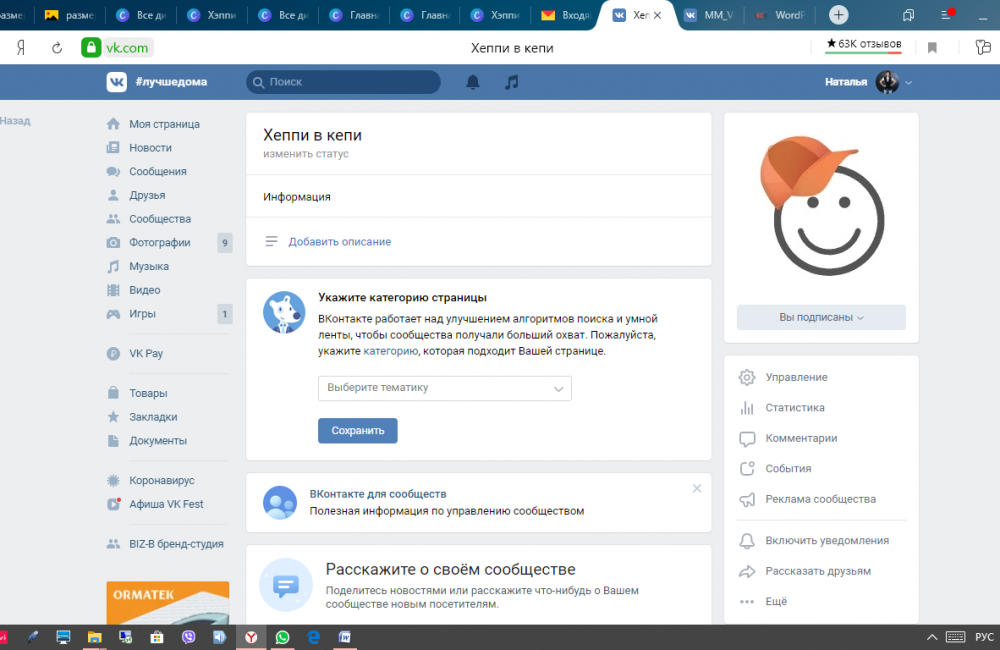Image resolution: width=1000 pixels, height=650 pixels.
Task: Open Viber from the taskbar
Action: coord(188,637)
